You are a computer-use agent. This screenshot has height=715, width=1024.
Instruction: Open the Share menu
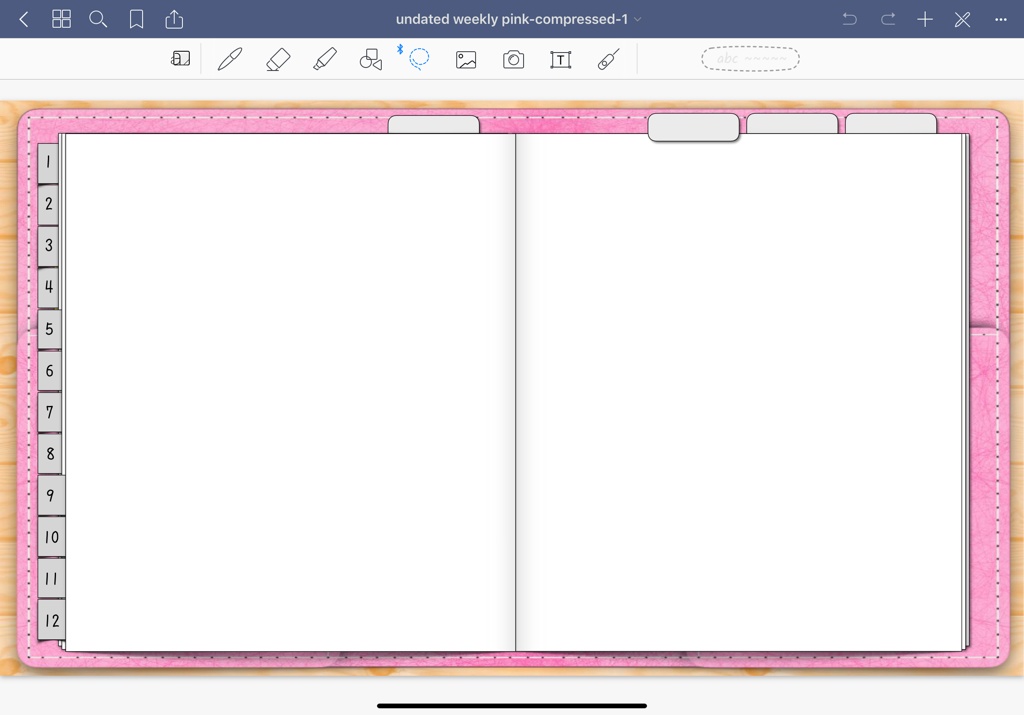175,18
